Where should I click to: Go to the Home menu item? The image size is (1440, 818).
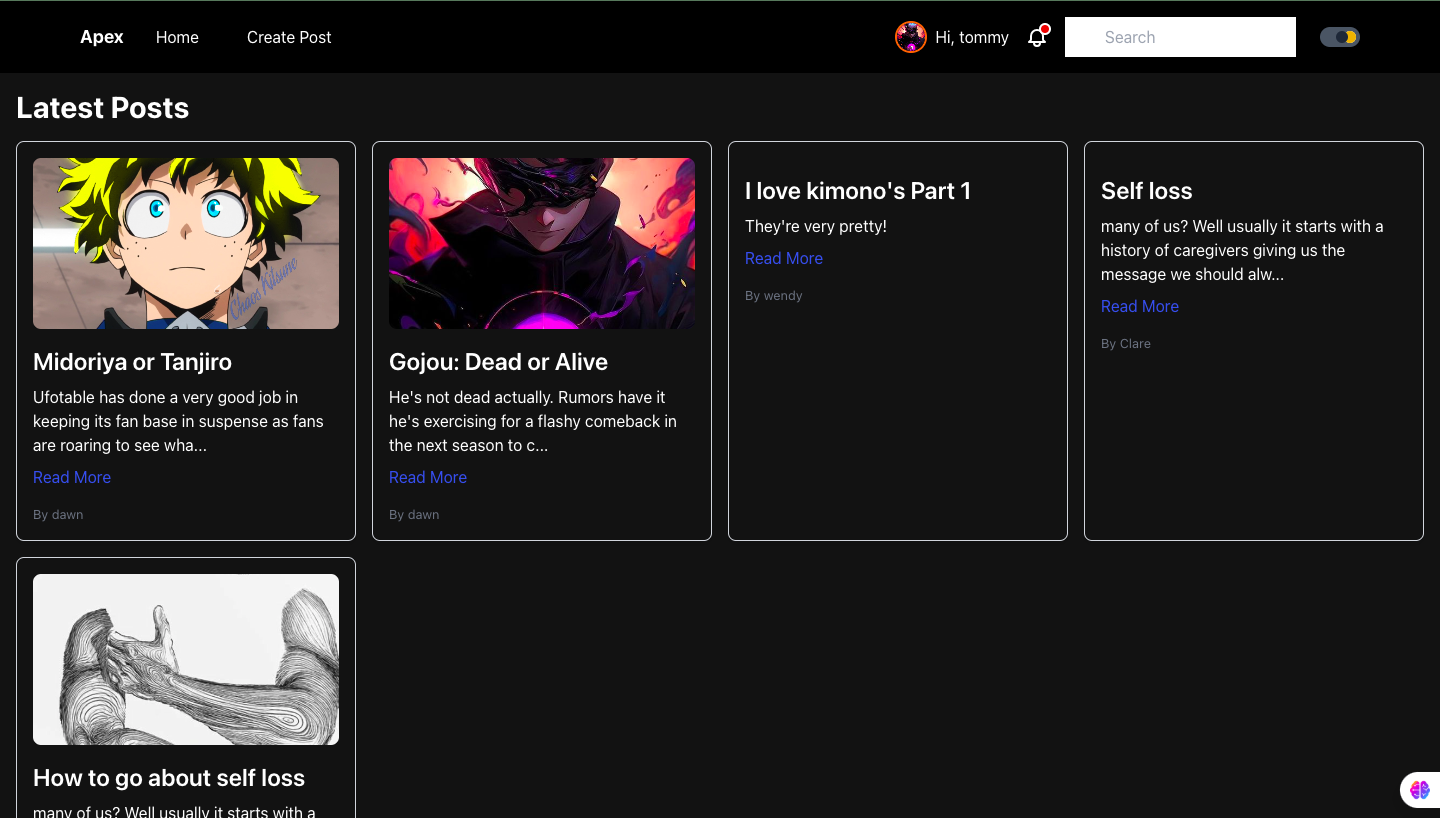pos(177,37)
